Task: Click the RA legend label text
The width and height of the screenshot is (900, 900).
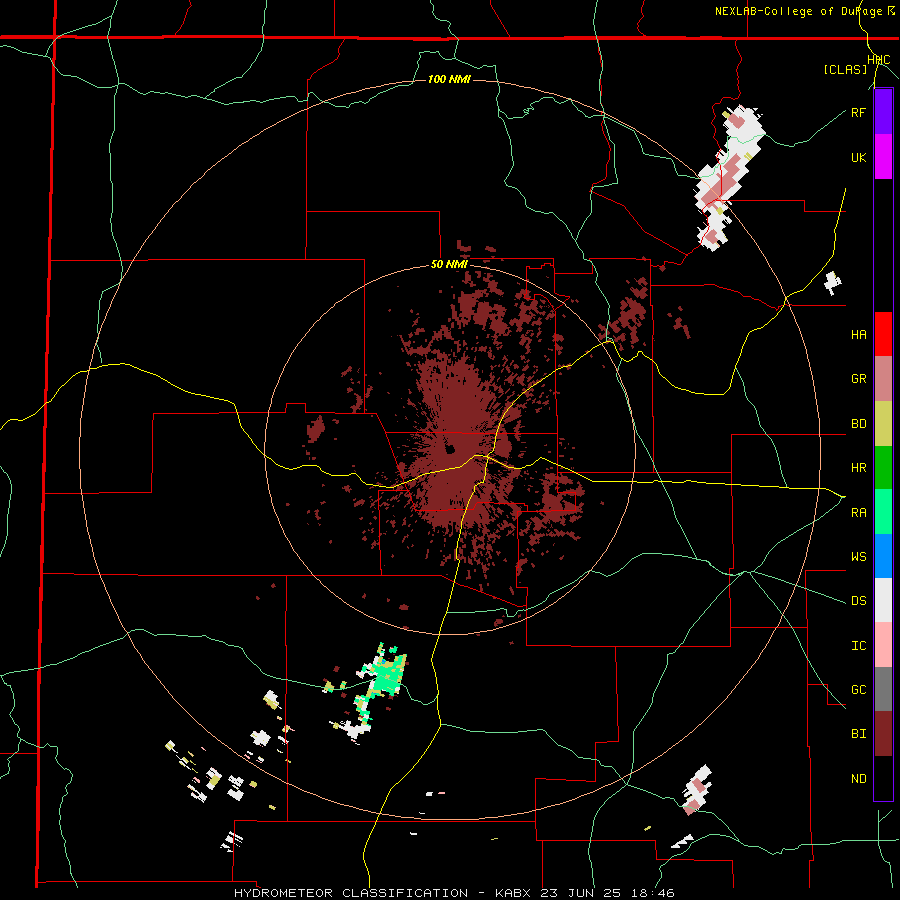Action: (858, 513)
